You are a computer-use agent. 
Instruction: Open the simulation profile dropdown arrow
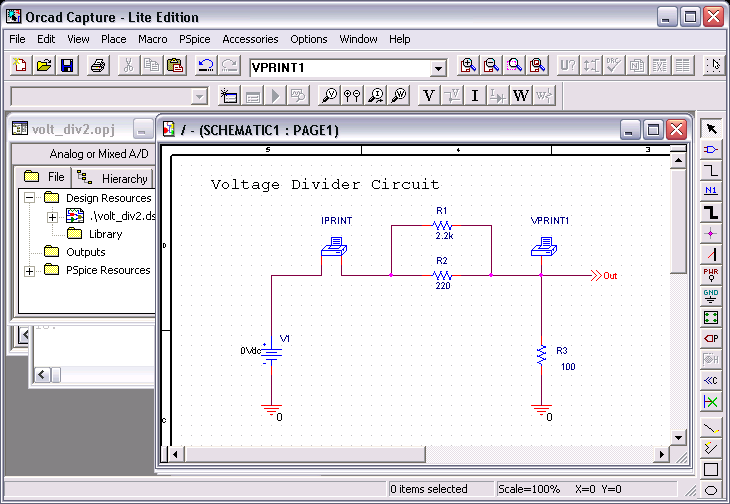[x=199, y=97]
